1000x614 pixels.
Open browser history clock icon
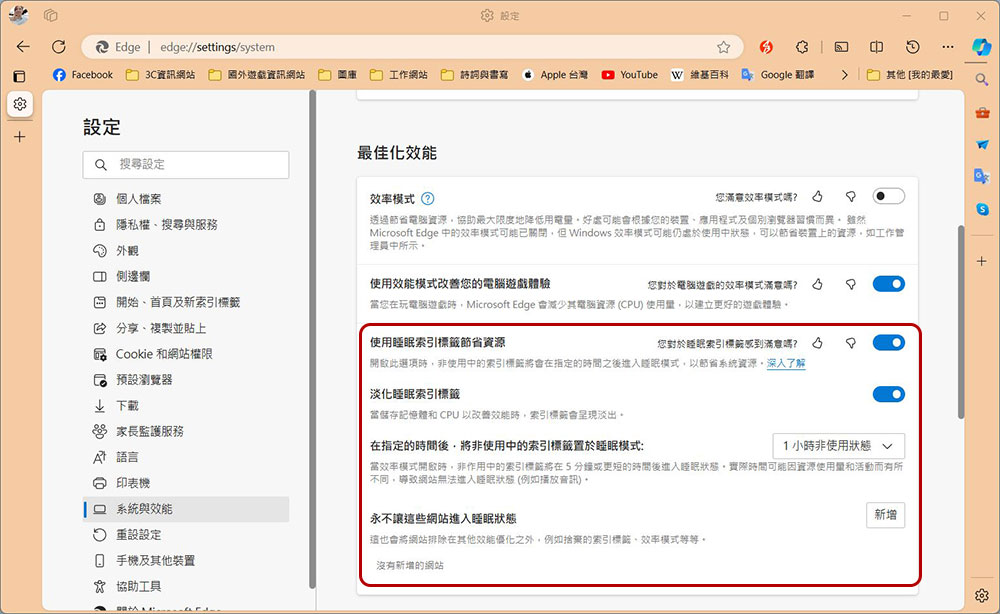[912, 47]
